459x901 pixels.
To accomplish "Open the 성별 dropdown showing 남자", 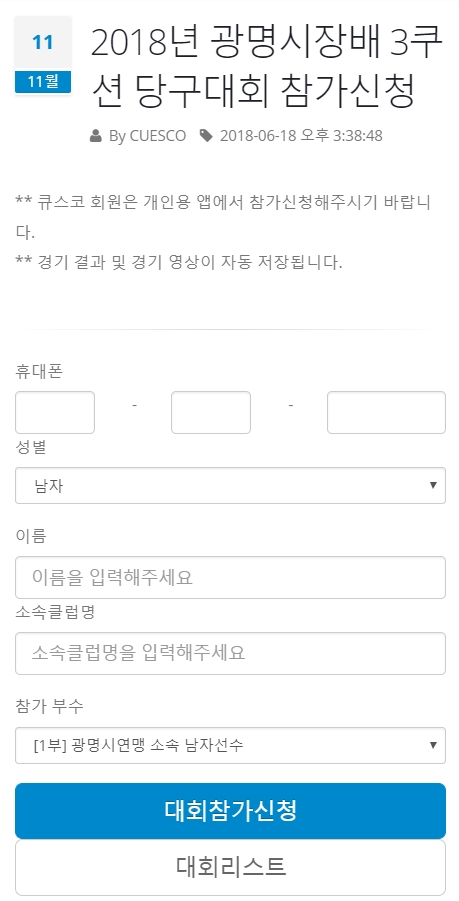I will tap(230, 486).
